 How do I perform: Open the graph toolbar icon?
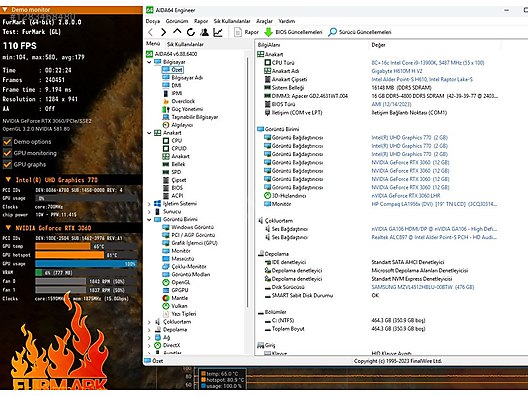pos(218,32)
